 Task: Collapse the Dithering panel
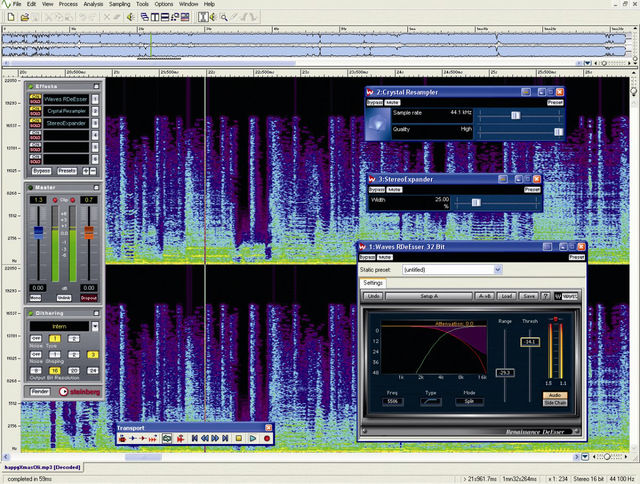96,313
